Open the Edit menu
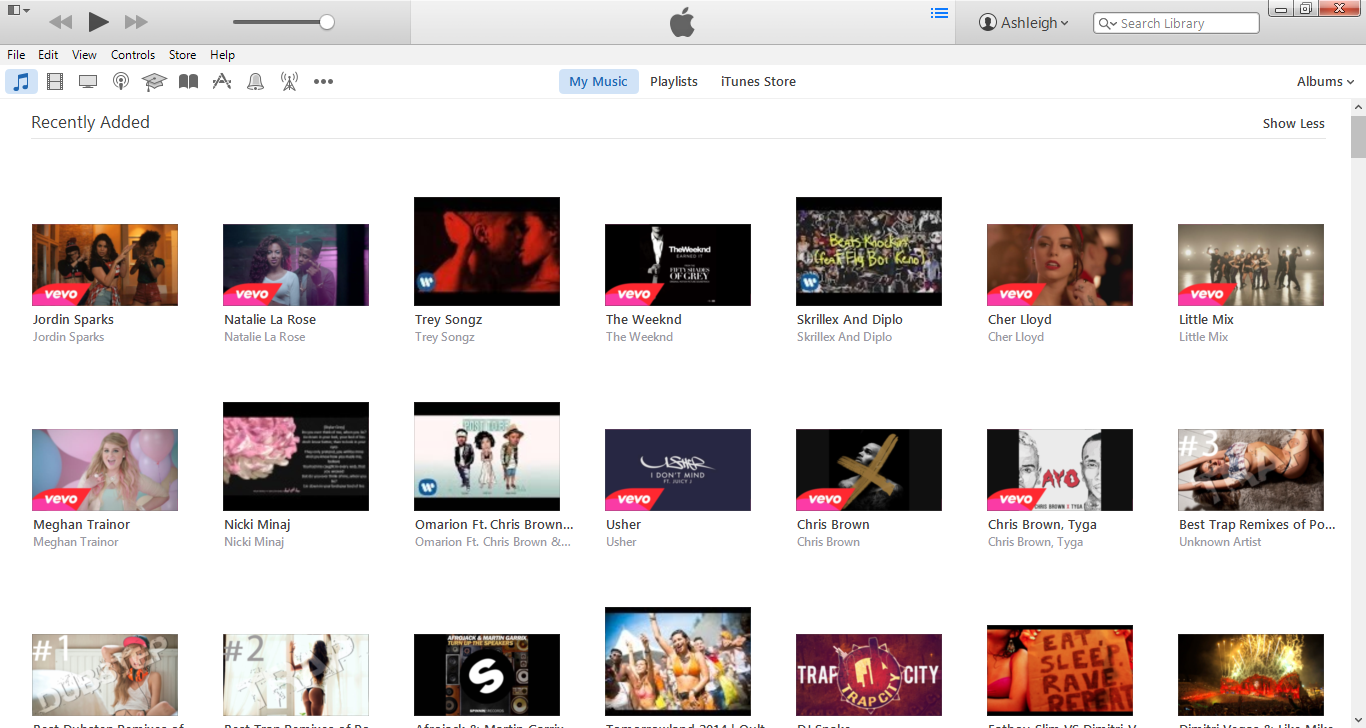Viewport: 1366px width, 728px height. pyautogui.click(x=48, y=55)
